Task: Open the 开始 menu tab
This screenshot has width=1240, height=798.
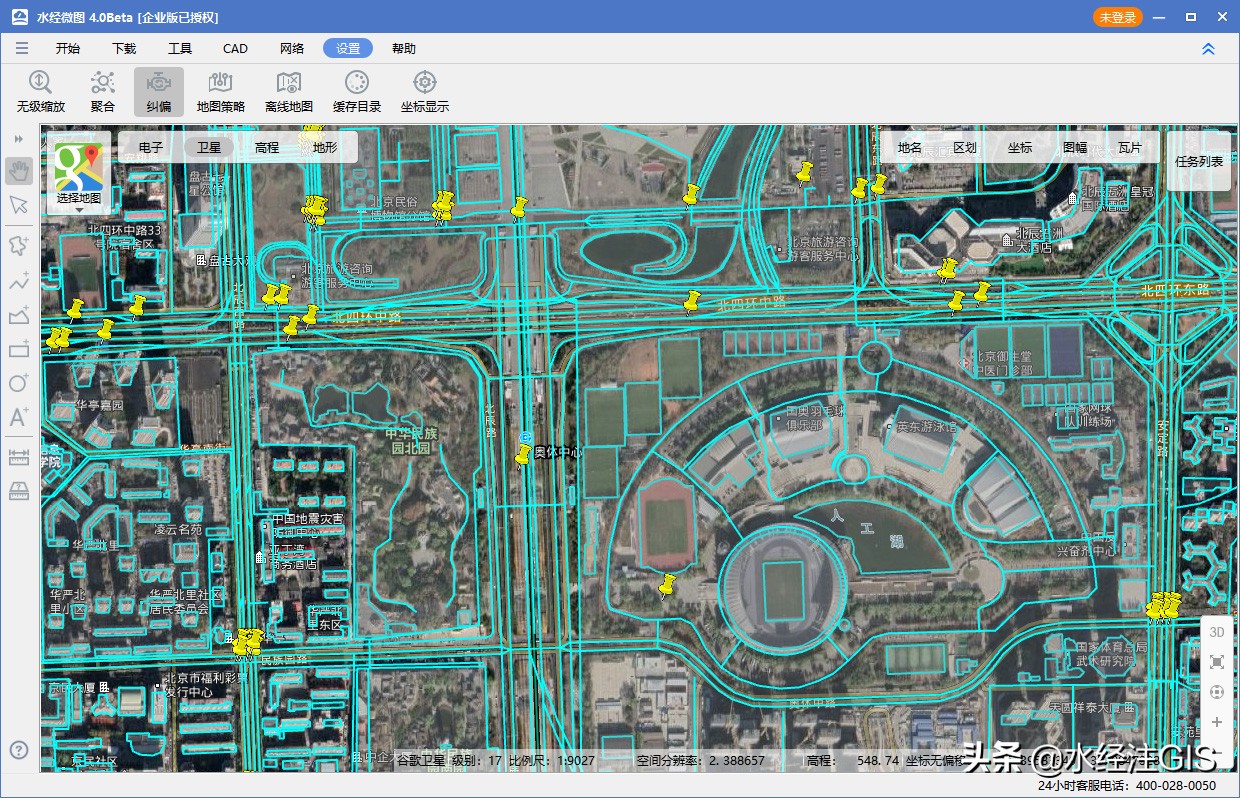Action: pos(68,48)
